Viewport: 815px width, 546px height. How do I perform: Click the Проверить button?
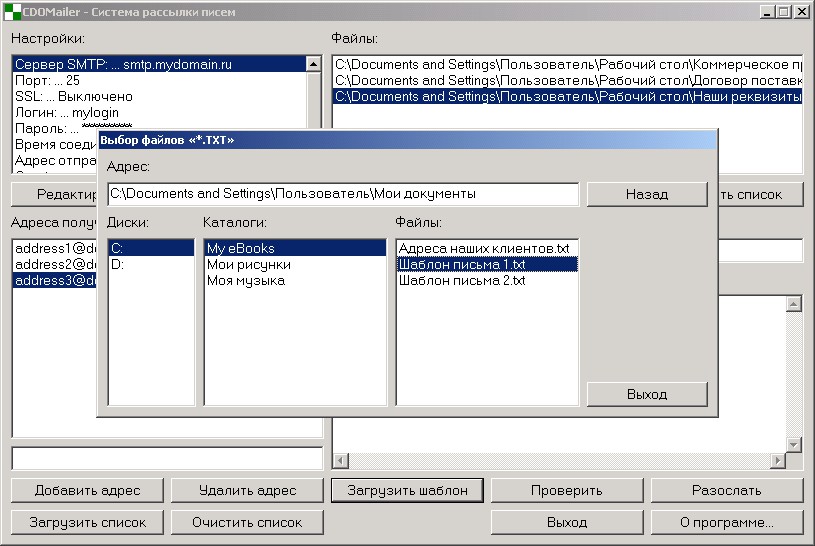567,490
